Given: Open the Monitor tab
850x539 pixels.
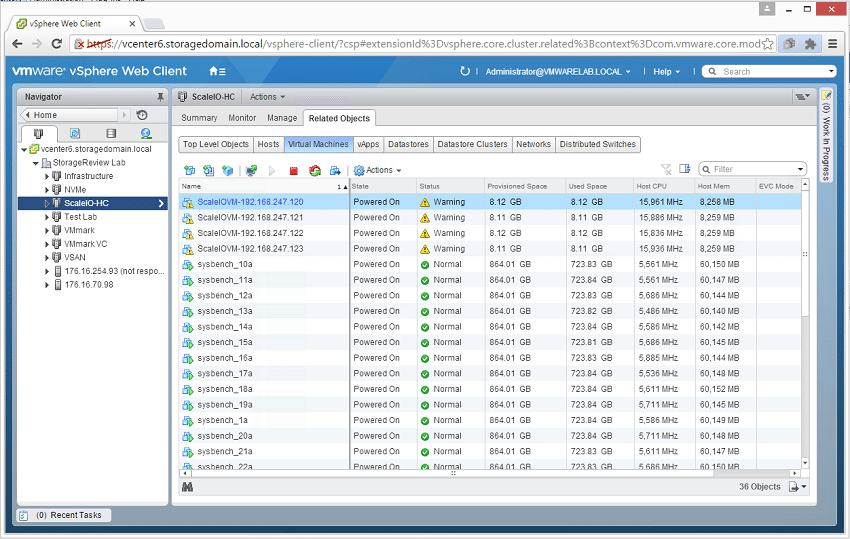Looking at the screenshot, I should tap(242, 118).
